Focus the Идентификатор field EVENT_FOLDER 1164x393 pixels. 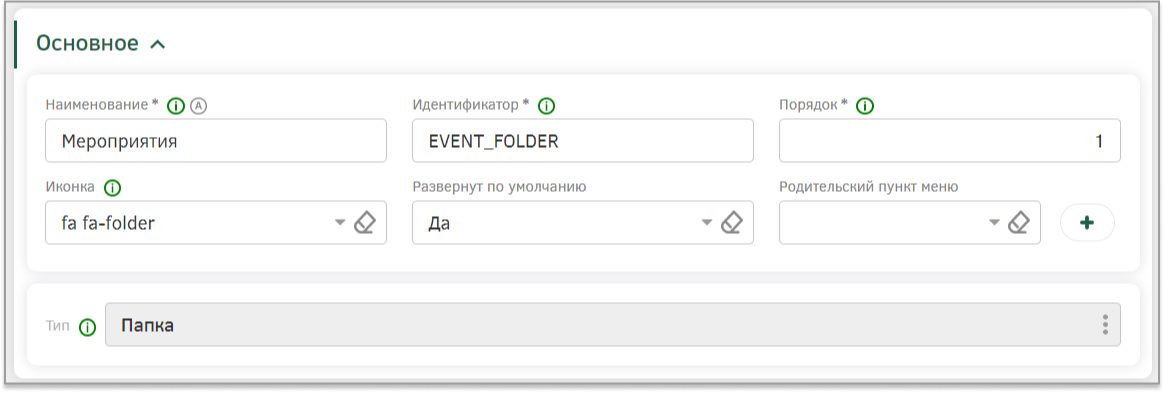(583, 140)
